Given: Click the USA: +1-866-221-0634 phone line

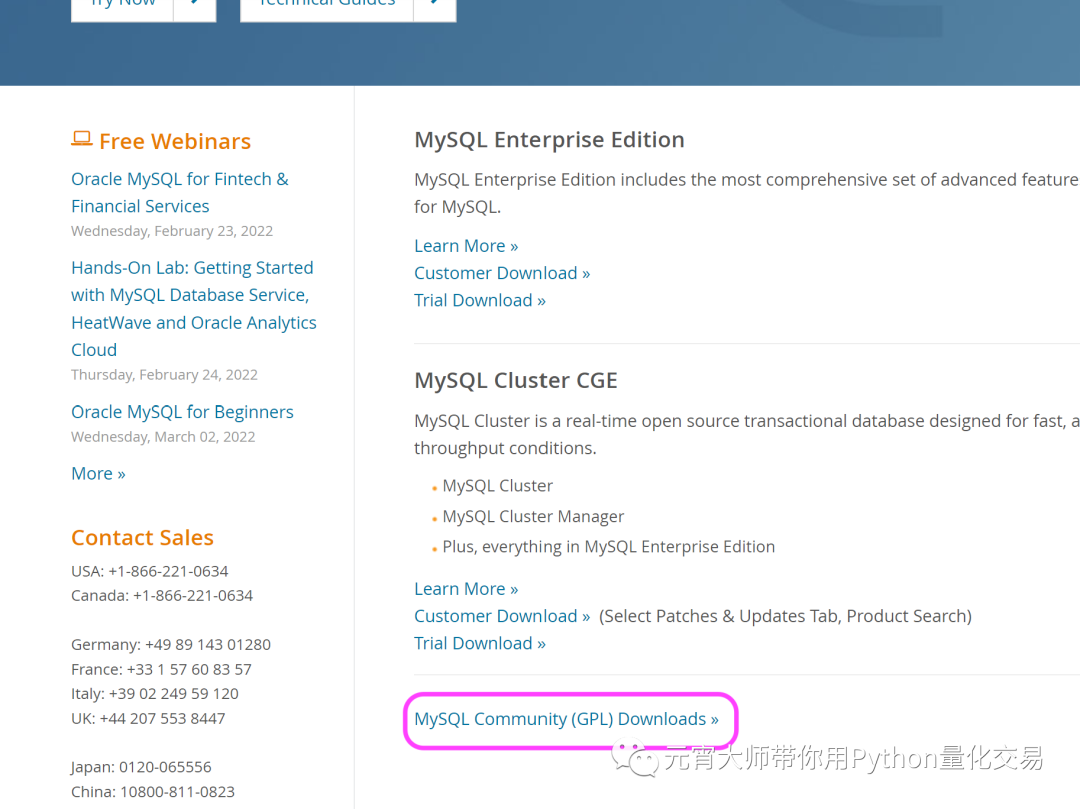Looking at the screenshot, I should coord(149,571).
